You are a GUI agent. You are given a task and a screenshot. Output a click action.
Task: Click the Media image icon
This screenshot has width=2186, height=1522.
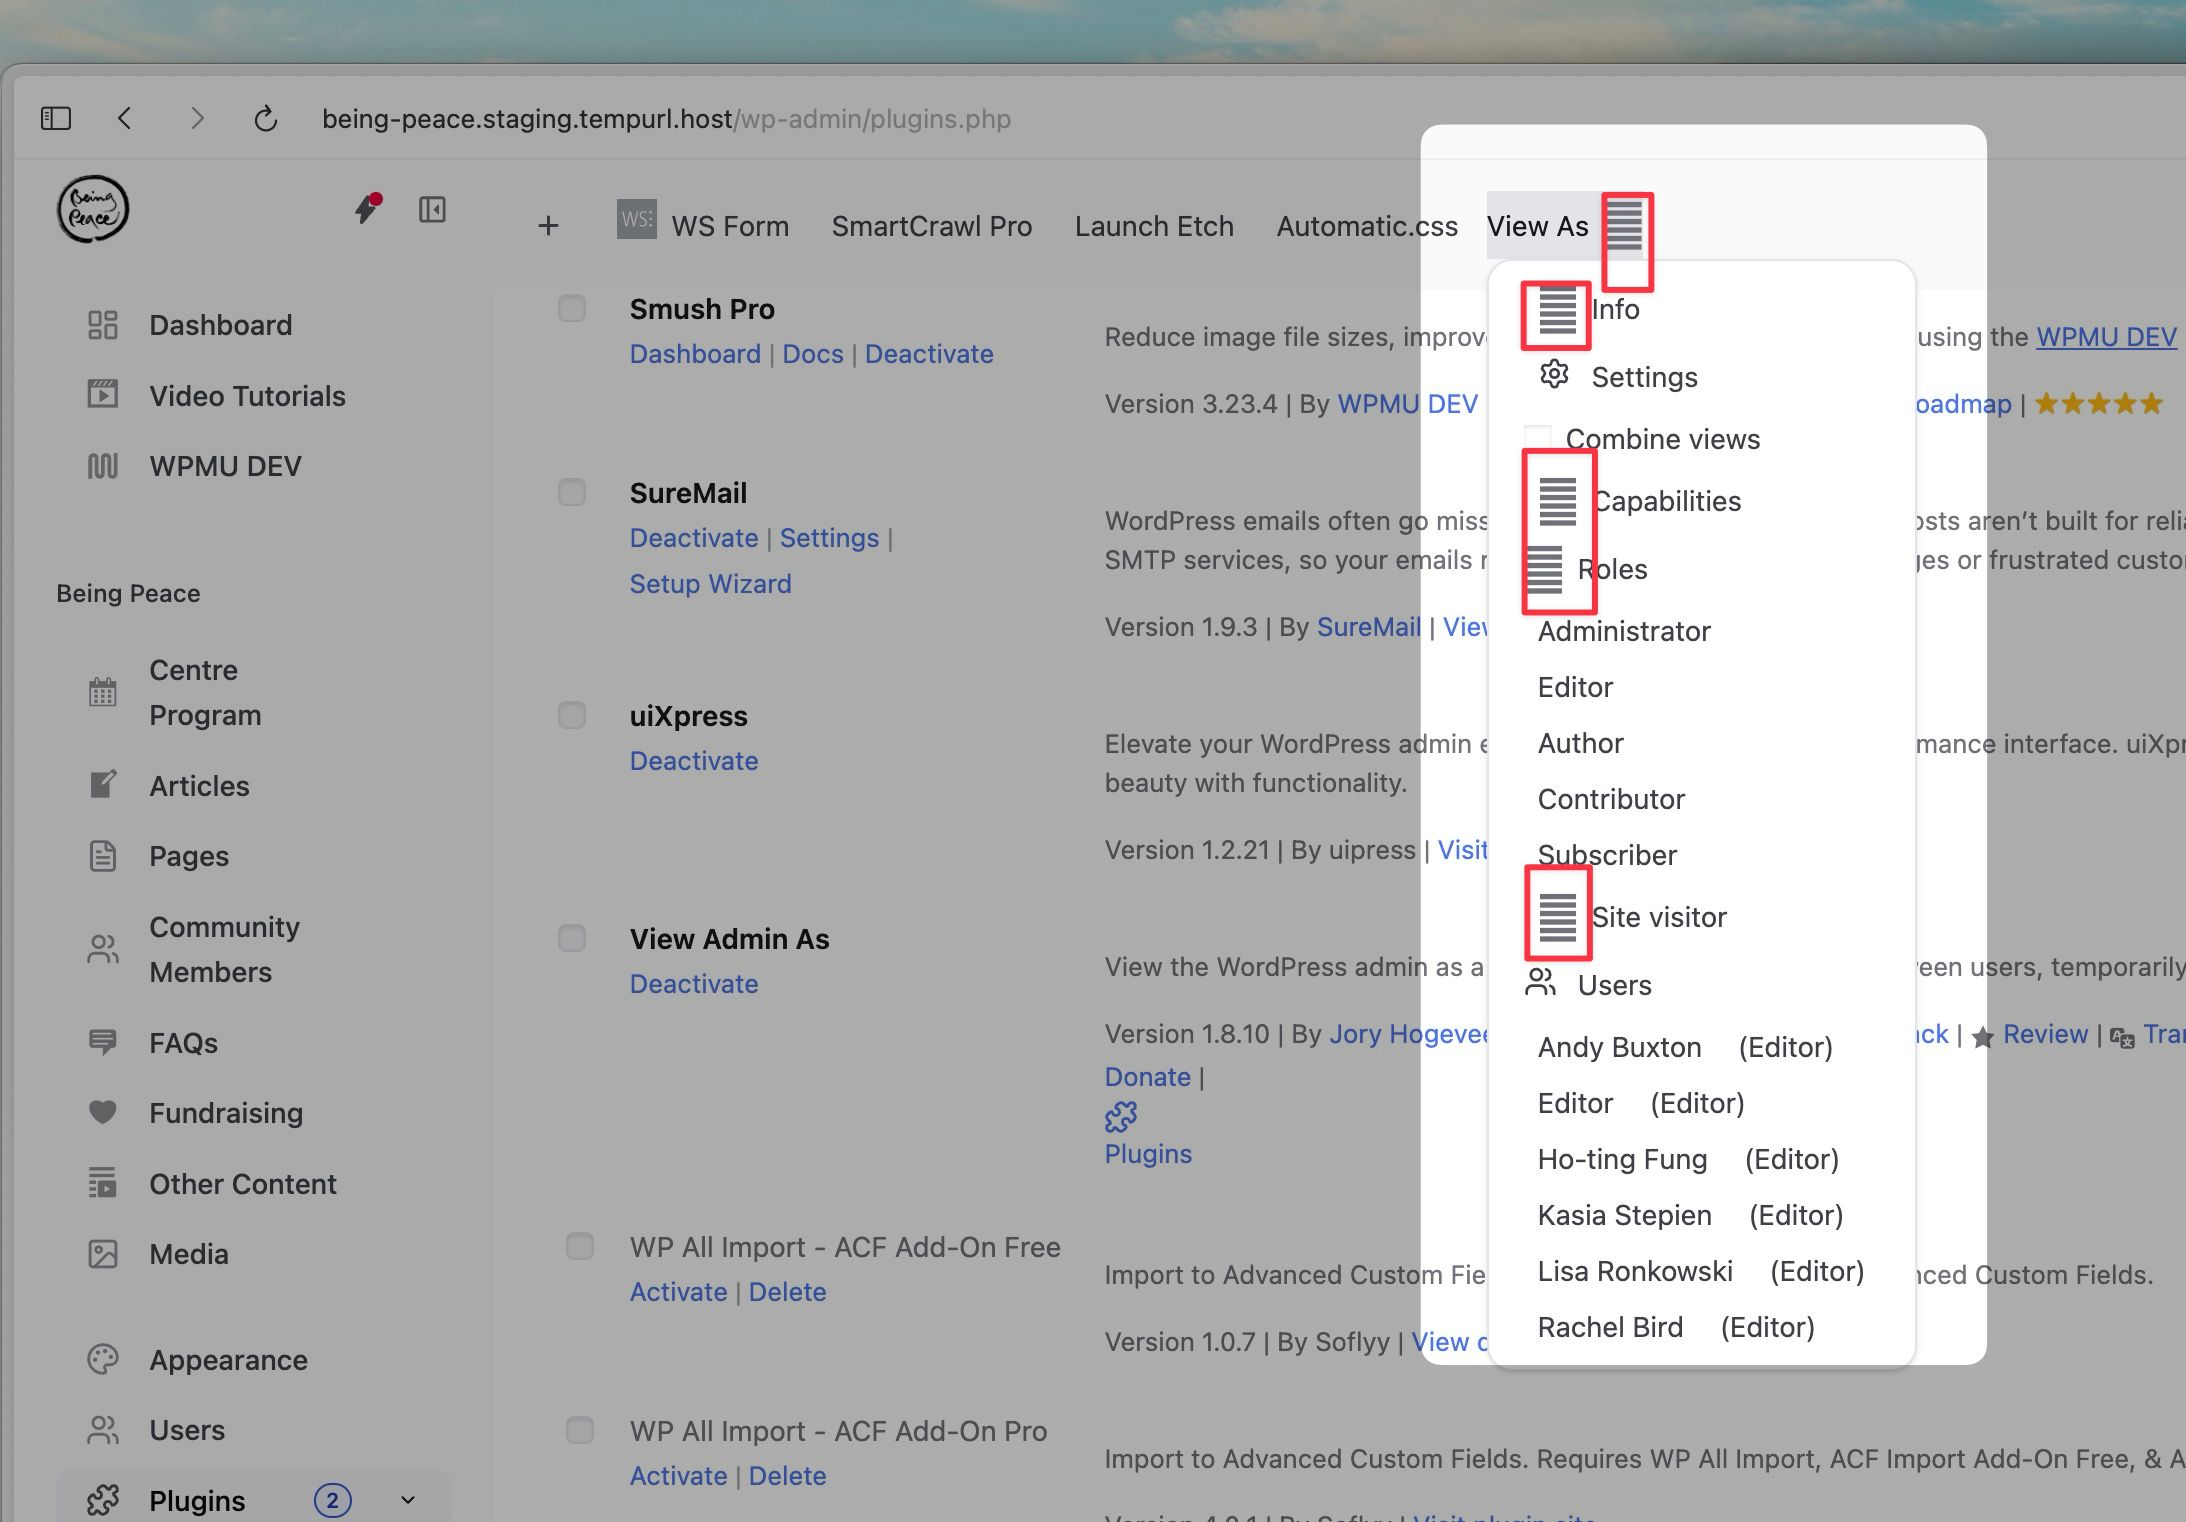103,1254
